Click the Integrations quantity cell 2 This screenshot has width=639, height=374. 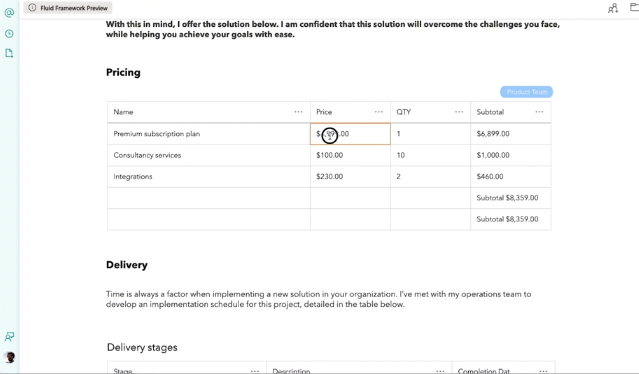pos(430,176)
